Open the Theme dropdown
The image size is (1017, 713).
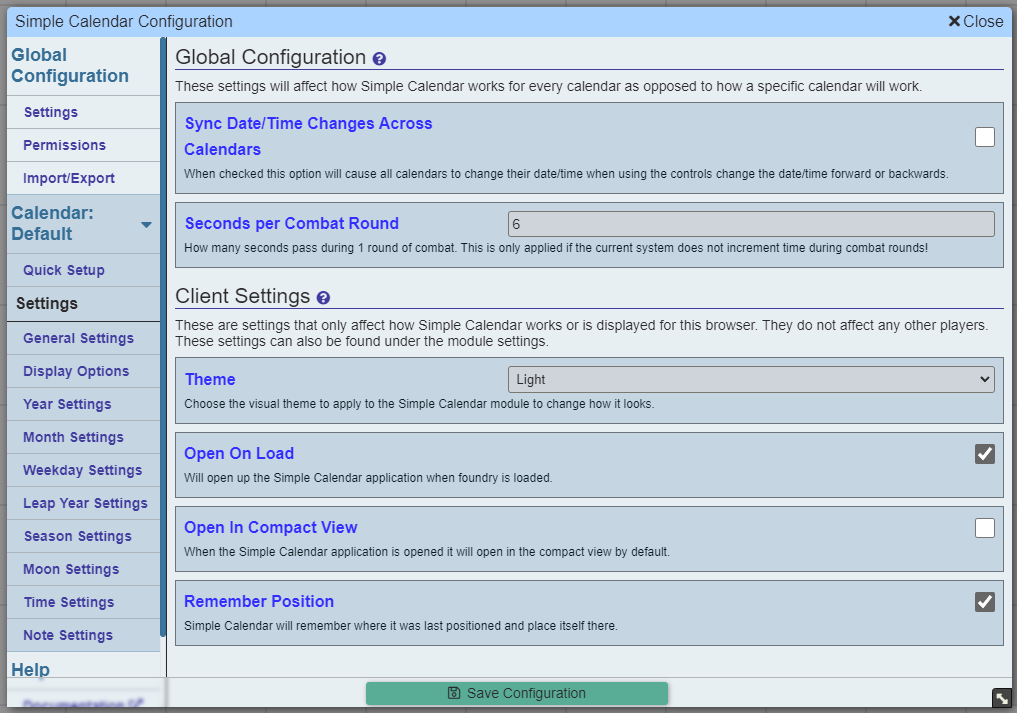coord(751,380)
